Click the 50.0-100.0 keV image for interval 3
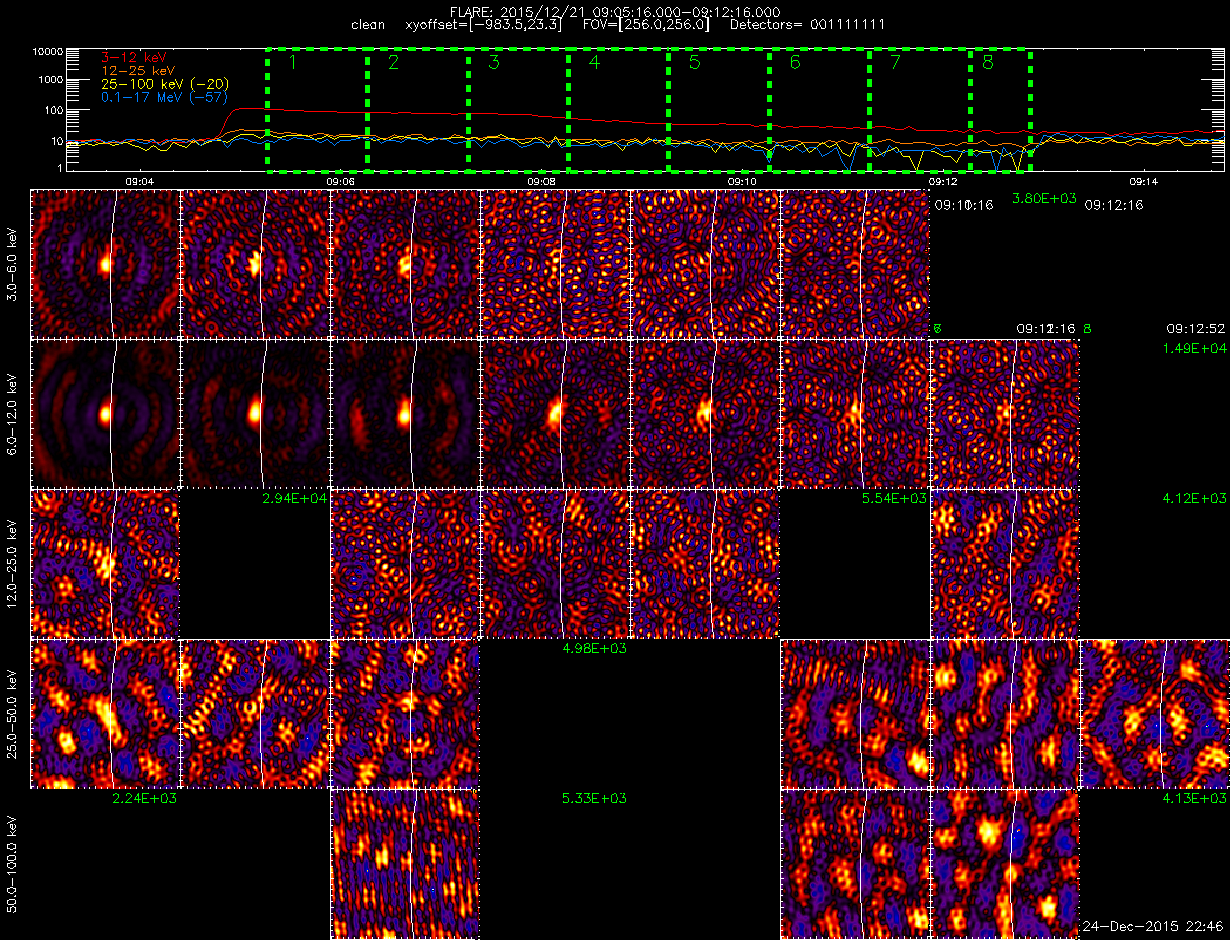This screenshot has width=1230, height=940. click(x=405, y=864)
